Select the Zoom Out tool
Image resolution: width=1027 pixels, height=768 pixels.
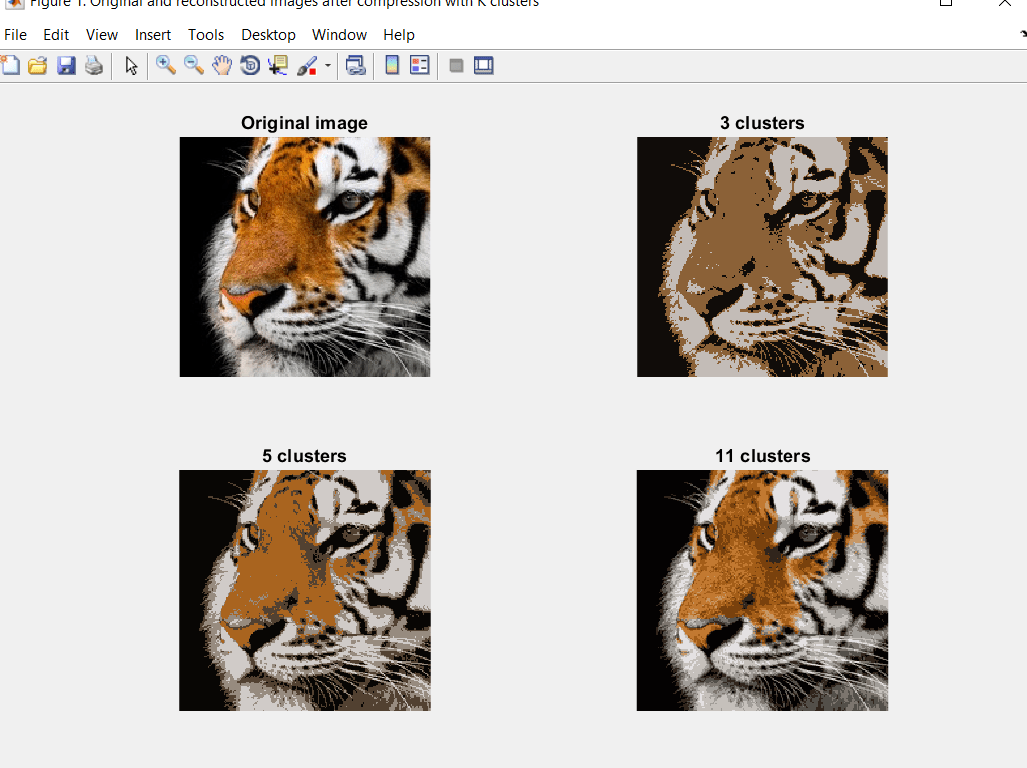pos(194,66)
